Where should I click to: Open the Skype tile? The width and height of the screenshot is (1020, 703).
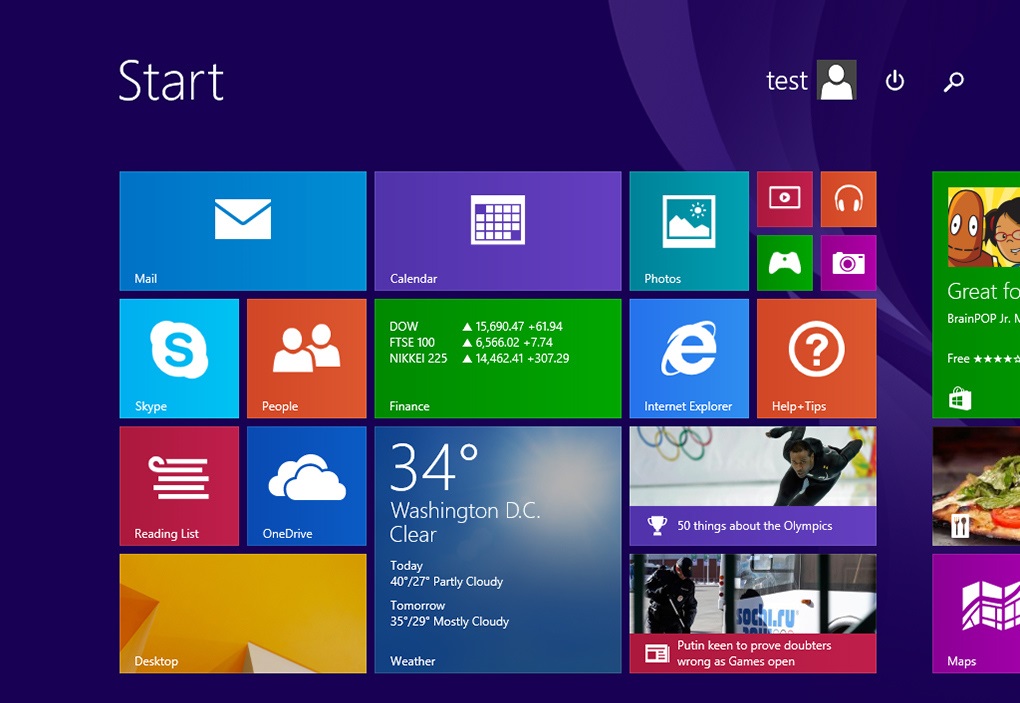pyautogui.click(x=179, y=358)
